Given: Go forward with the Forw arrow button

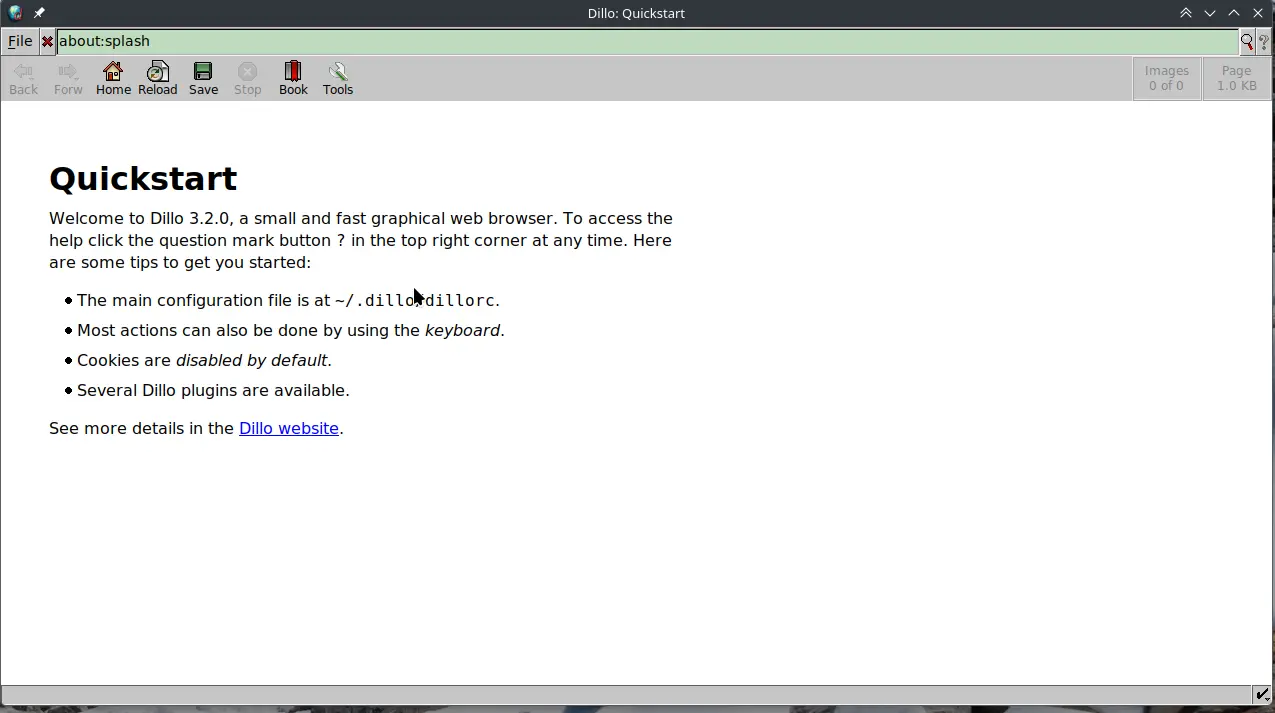Looking at the screenshot, I should [68, 79].
